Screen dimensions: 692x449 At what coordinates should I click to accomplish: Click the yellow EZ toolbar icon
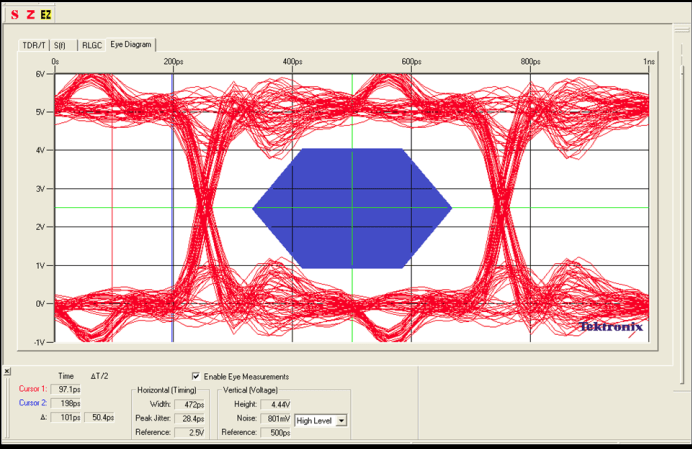(x=46, y=14)
